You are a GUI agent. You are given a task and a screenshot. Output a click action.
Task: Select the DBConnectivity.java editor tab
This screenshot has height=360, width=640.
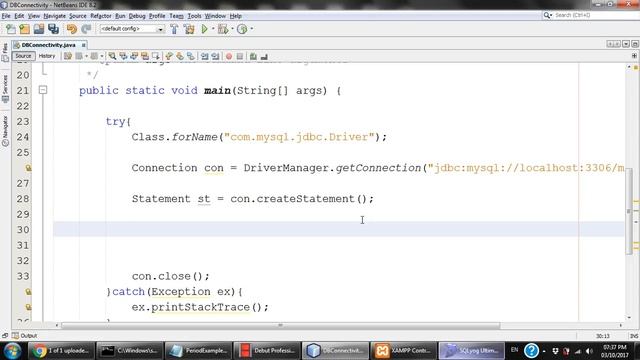(48, 45)
